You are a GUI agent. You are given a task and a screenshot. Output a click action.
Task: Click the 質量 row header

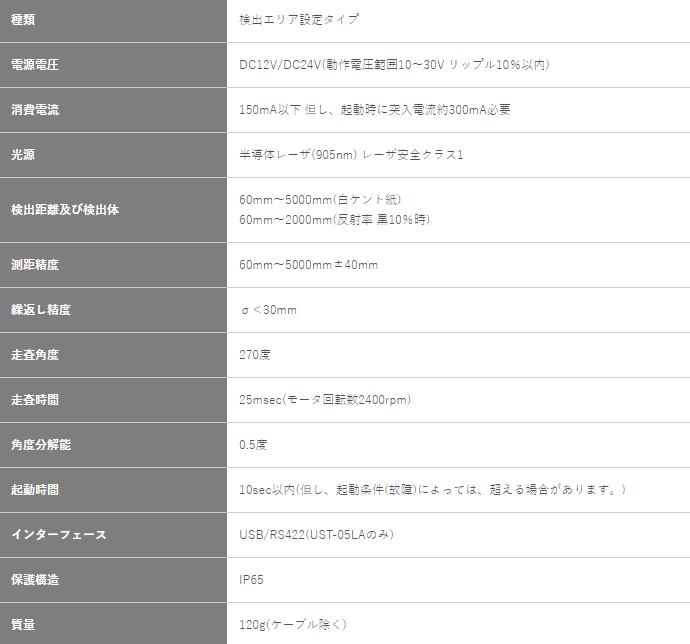pos(24,624)
